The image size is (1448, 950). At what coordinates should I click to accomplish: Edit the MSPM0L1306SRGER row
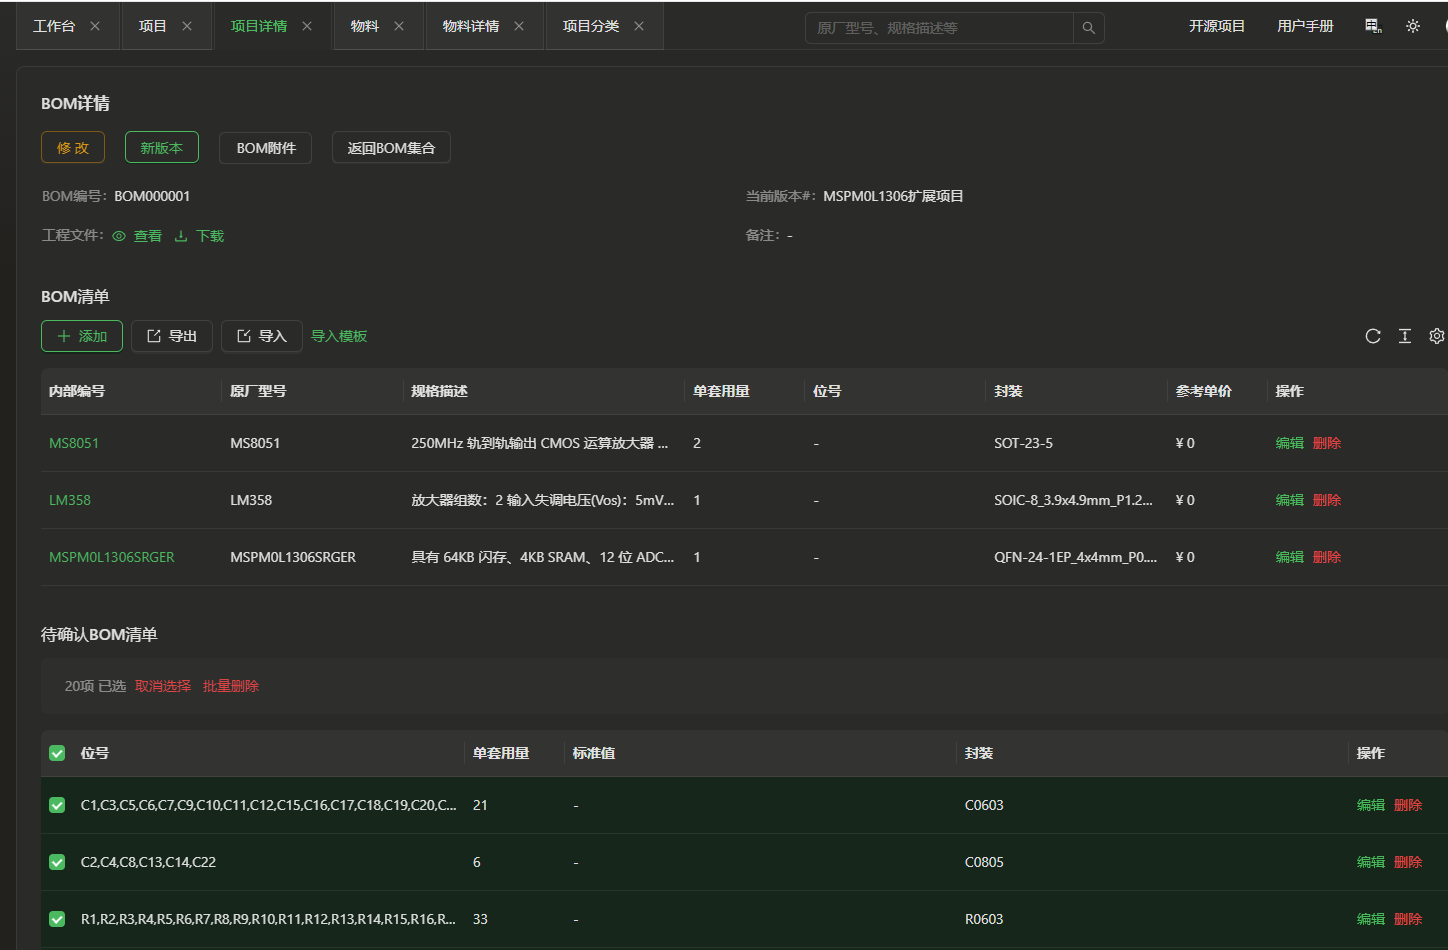point(1290,557)
